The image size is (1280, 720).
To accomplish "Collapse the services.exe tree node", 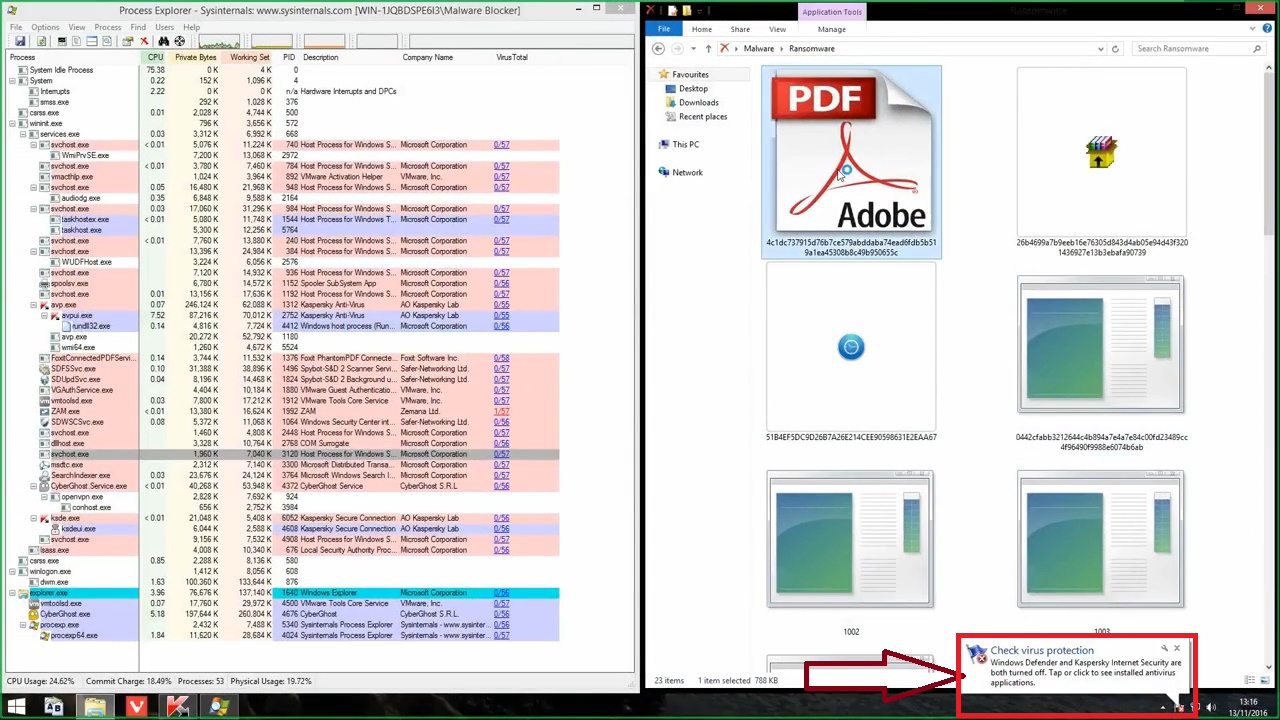I will pyautogui.click(x=23, y=134).
